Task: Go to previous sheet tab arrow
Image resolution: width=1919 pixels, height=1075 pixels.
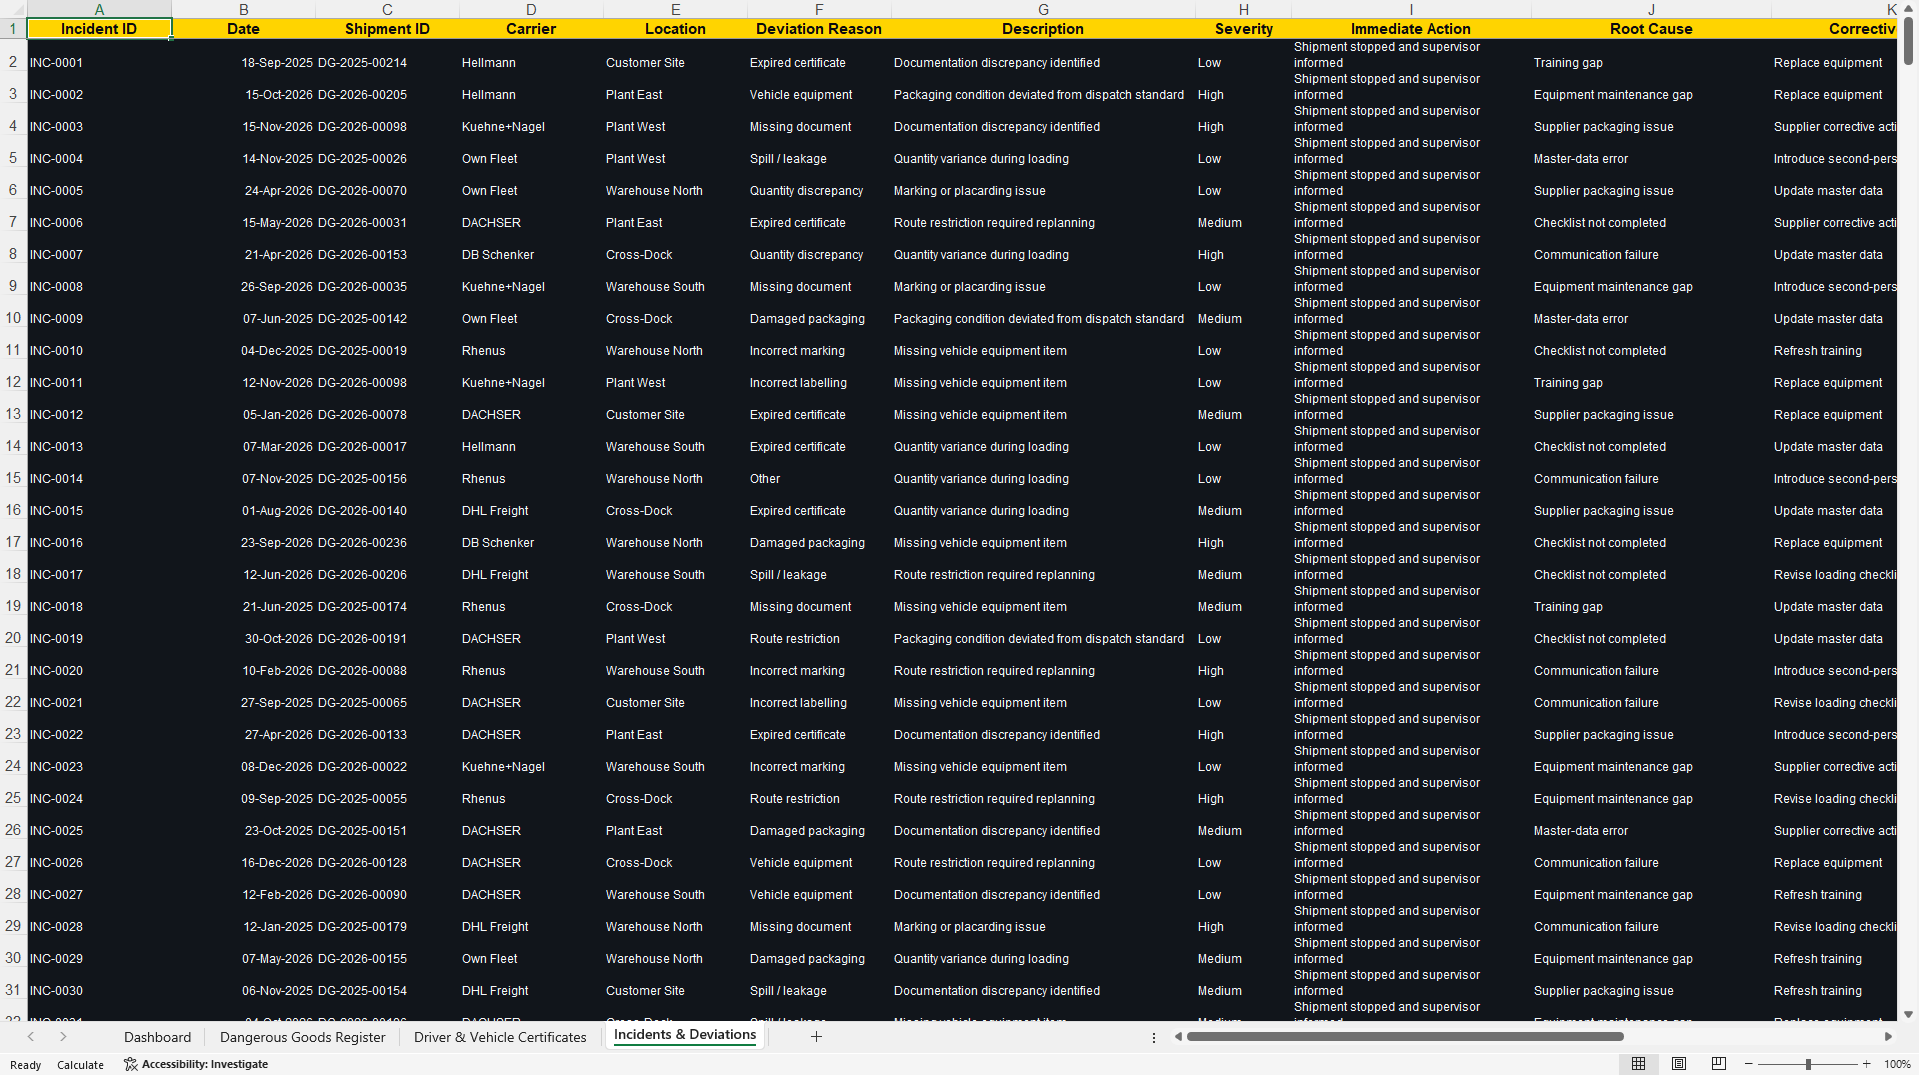Action: pyautogui.click(x=31, y=1037)
